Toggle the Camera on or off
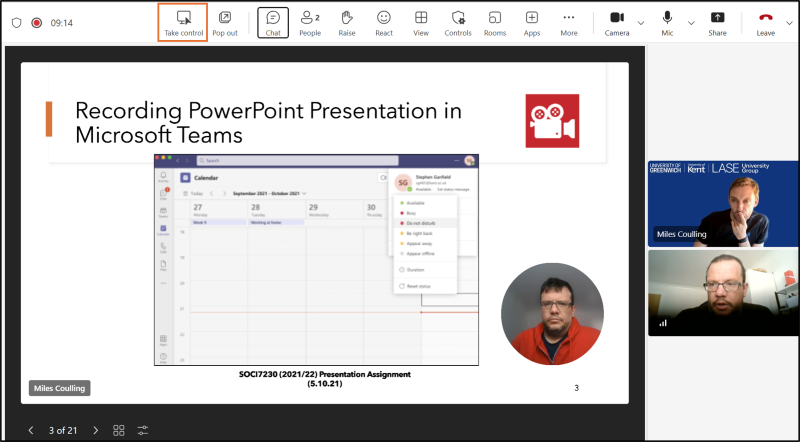This screenshot has width=800, height=442. point(617,23)
